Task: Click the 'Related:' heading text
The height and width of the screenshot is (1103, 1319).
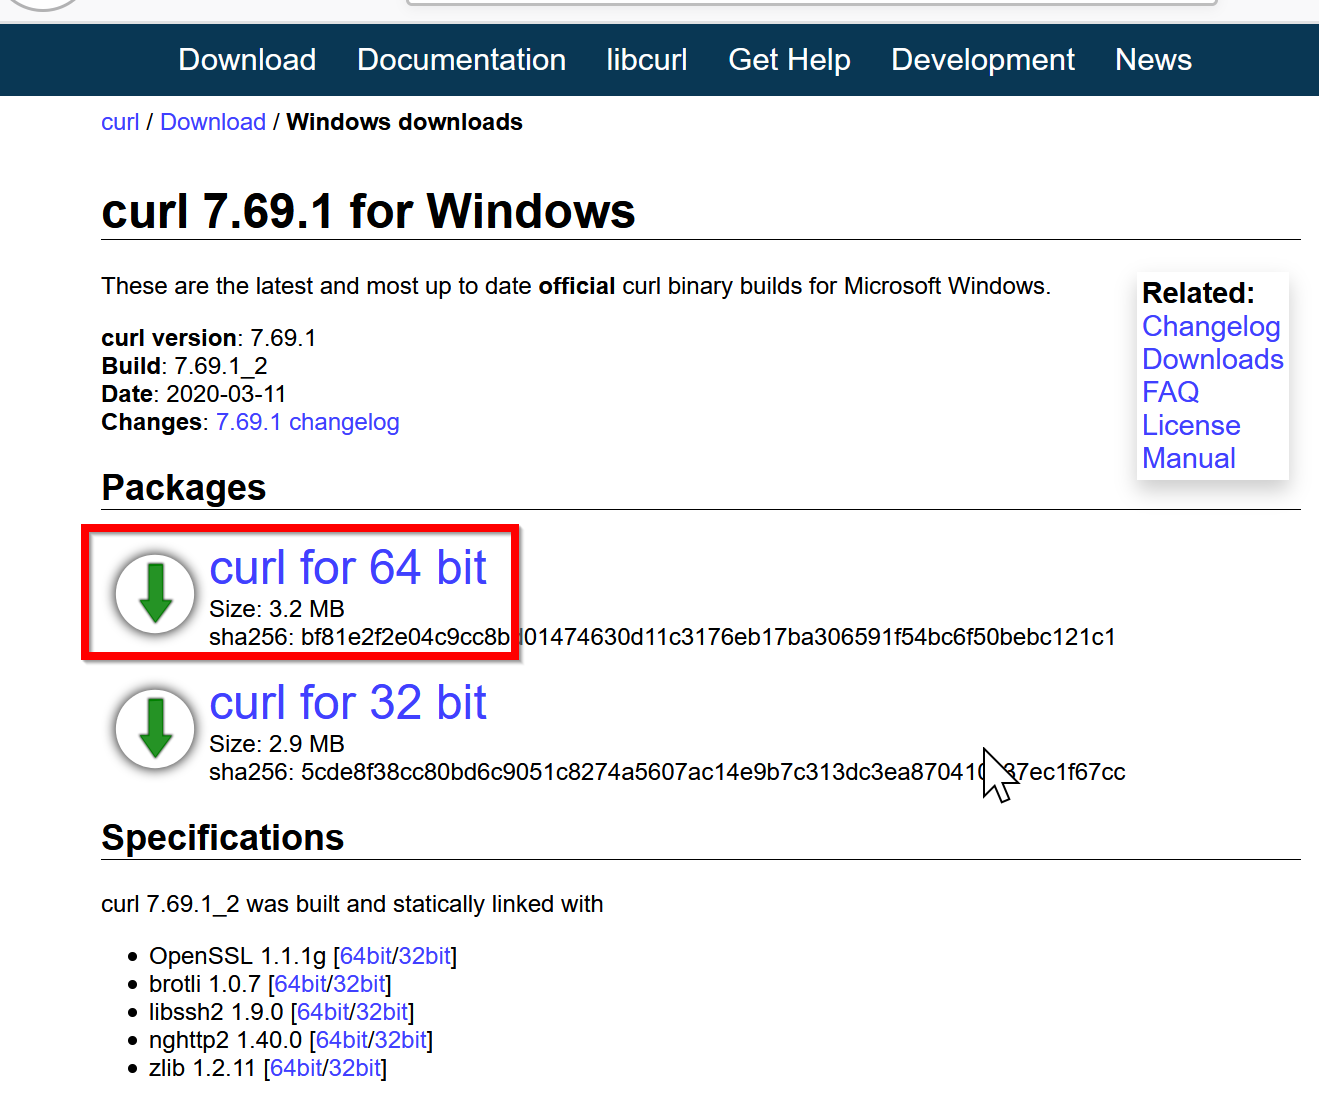Action: point(1198,293)
